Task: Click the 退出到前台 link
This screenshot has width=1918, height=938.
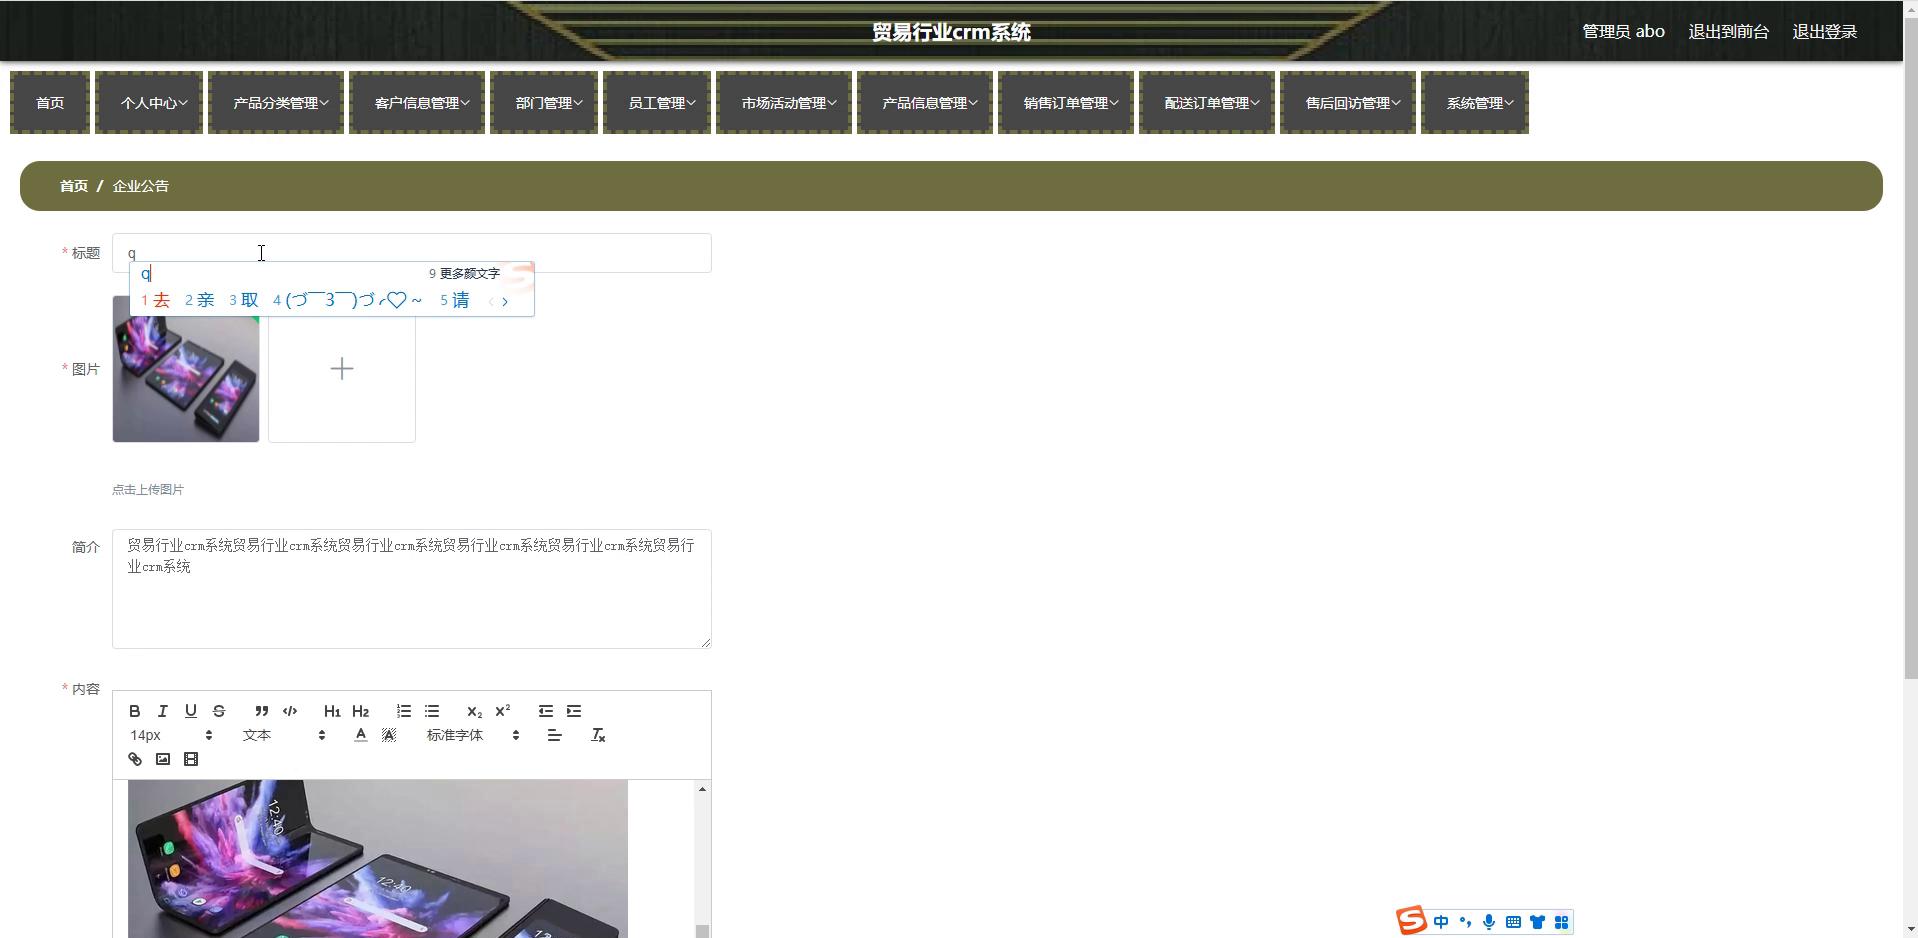Action: click(x=1728, y=32)
